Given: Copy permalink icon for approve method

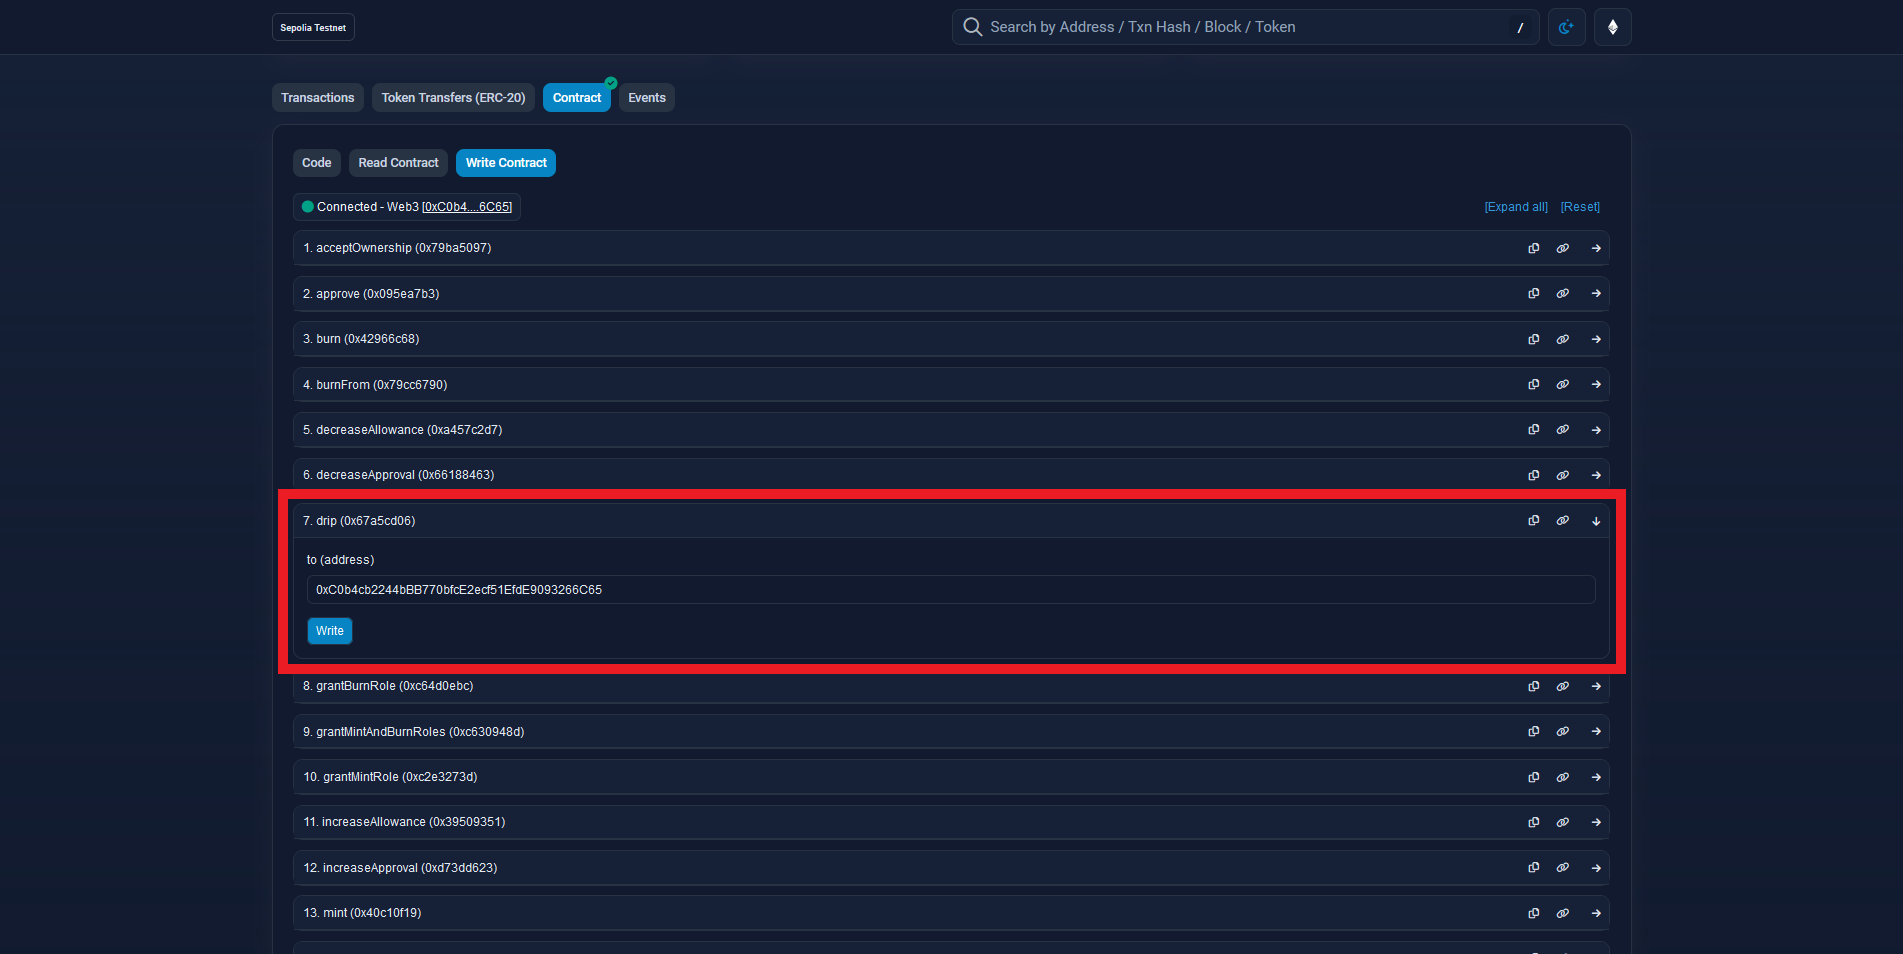Looking at the screenshot, I should [1562, 294].
